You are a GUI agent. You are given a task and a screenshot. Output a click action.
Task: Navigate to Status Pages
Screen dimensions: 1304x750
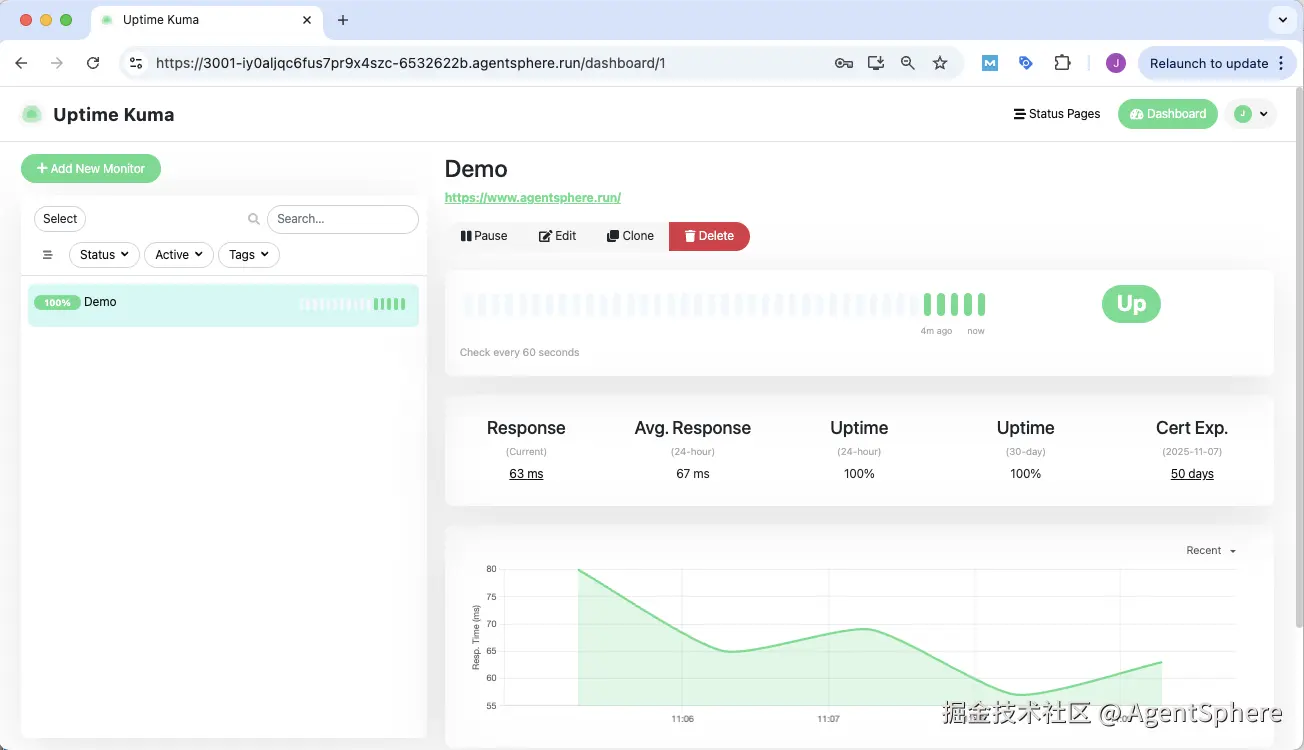click(x=1056, y=113)
